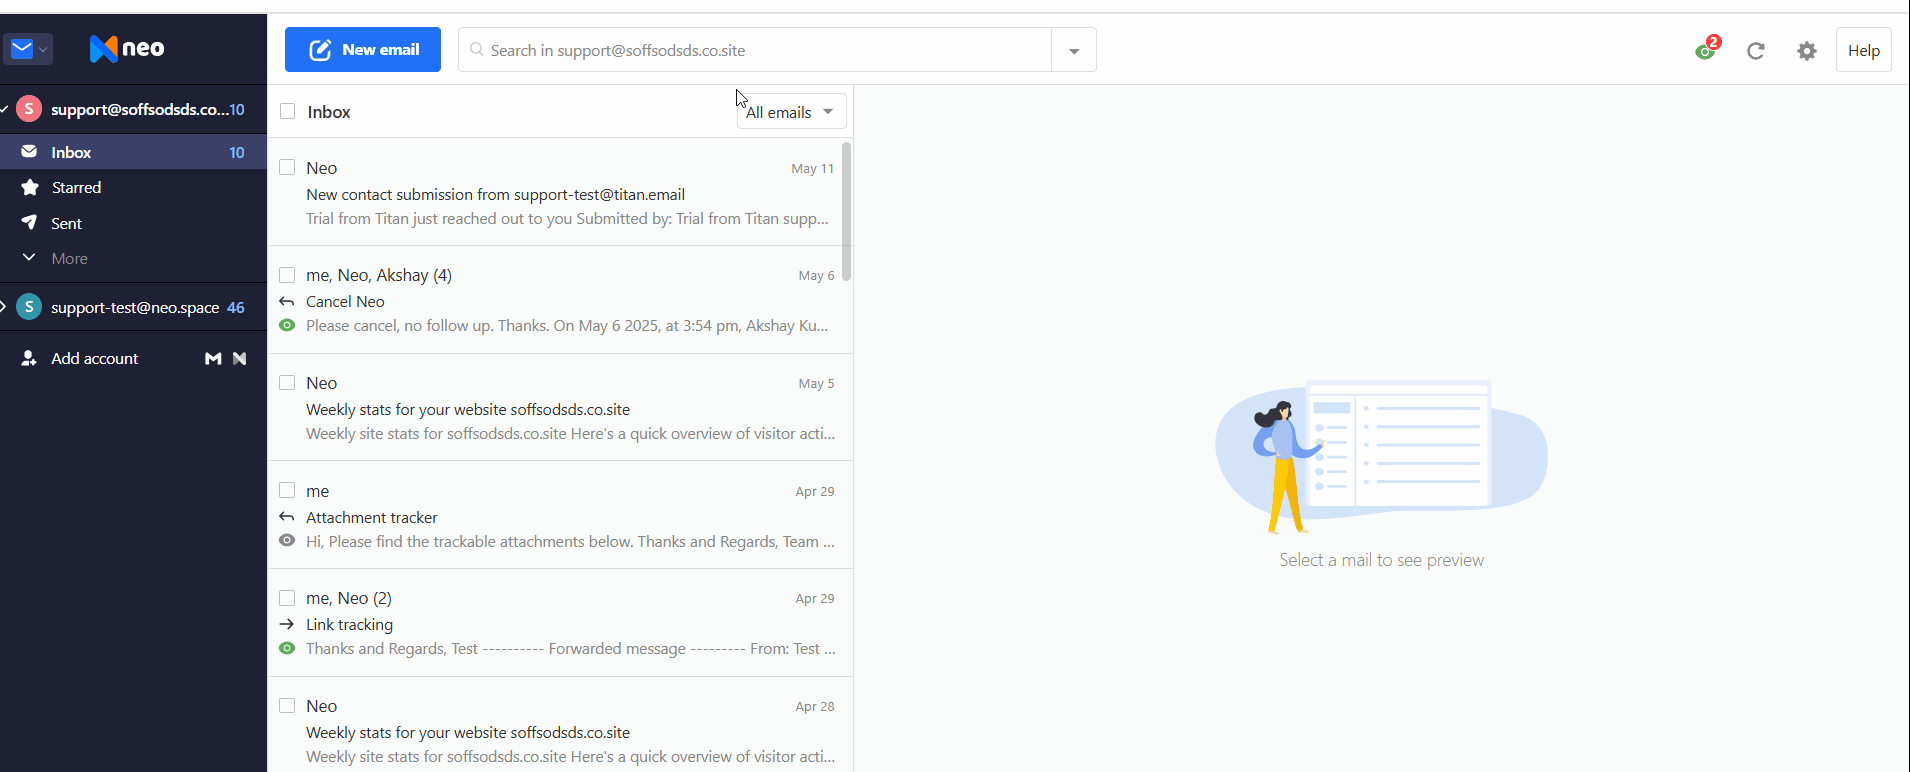Click Add account link
Viewport: 1910px width, 772px height.
point(95,358)
